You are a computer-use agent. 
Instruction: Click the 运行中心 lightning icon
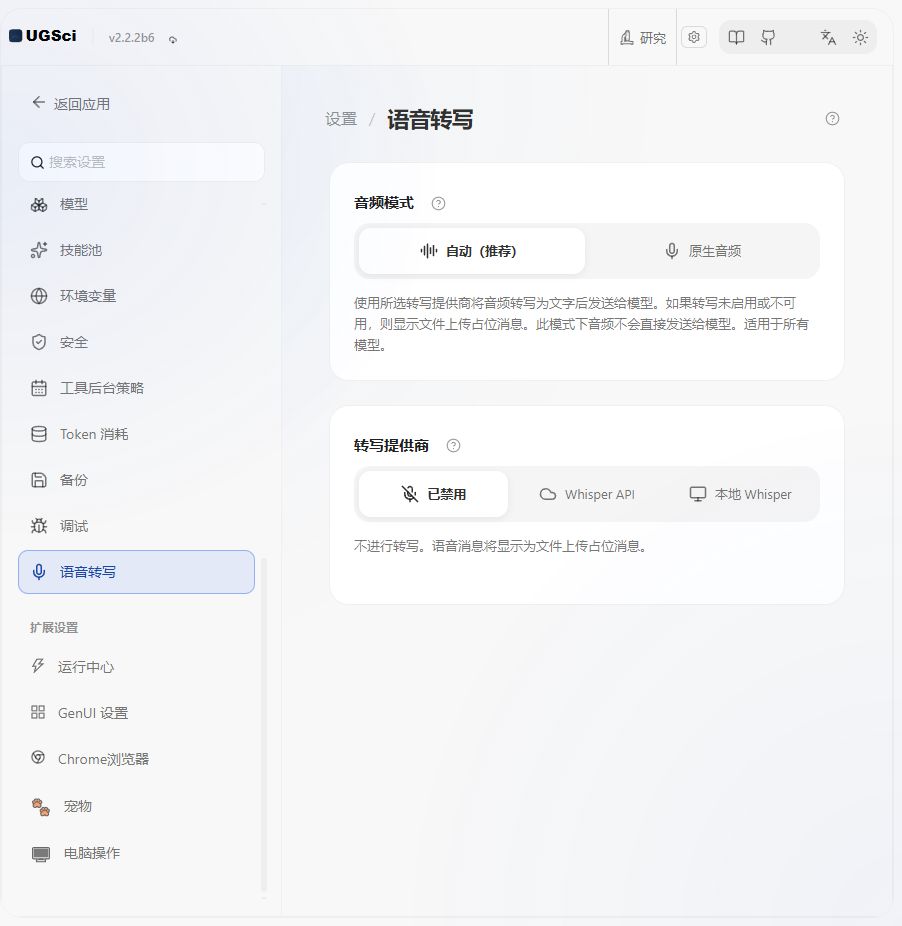click(38, 666)
